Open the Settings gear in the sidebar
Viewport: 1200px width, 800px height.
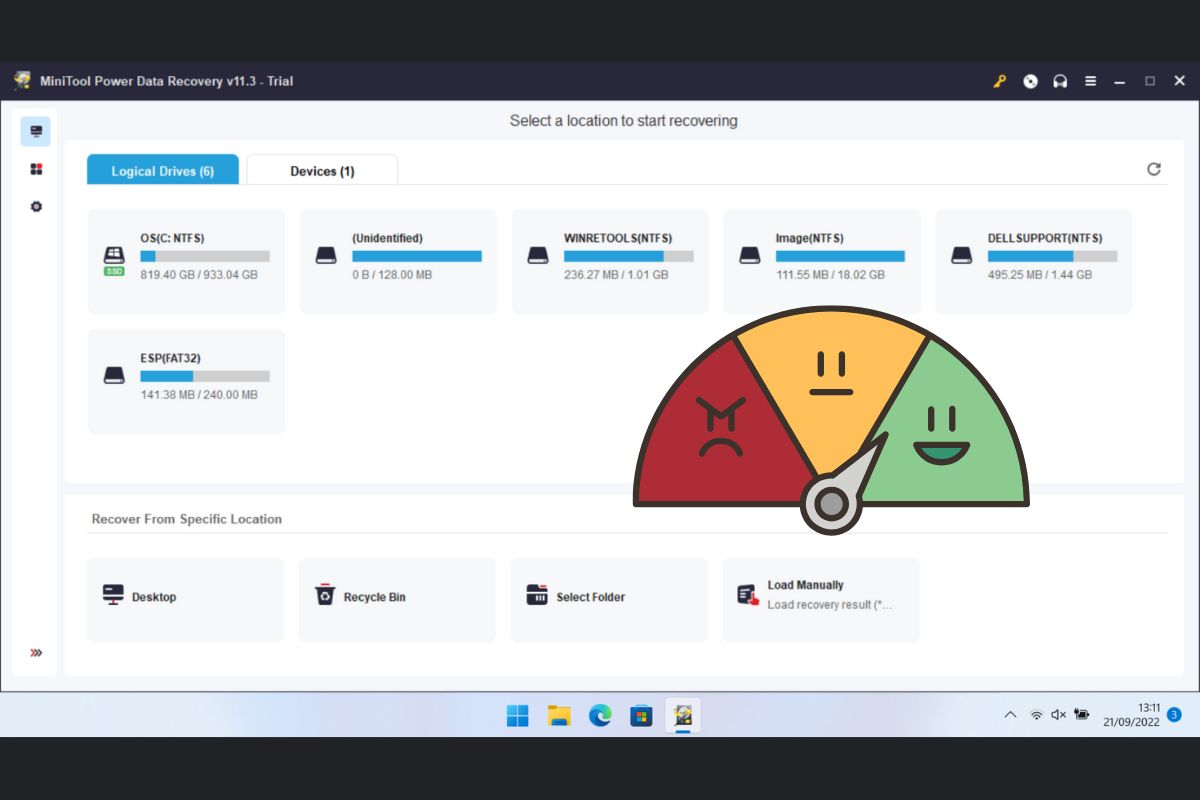[36, 206]
